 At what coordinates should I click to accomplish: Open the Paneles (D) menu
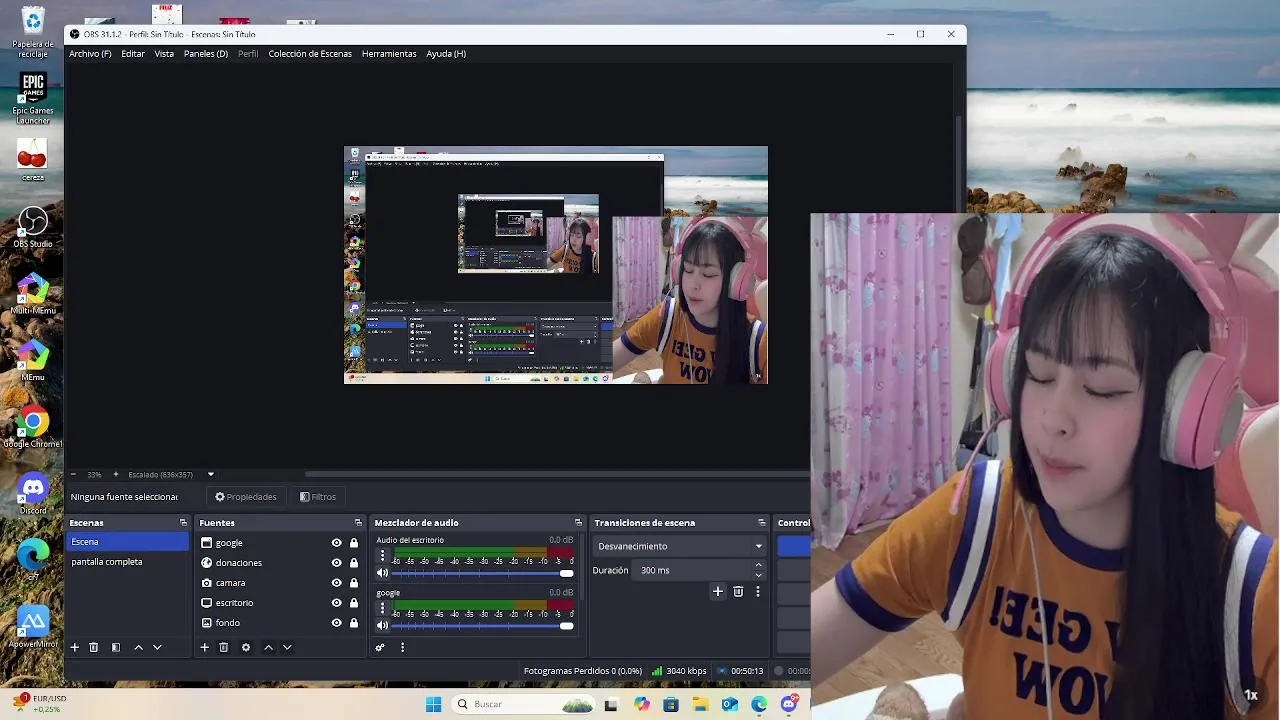(206, 54)
